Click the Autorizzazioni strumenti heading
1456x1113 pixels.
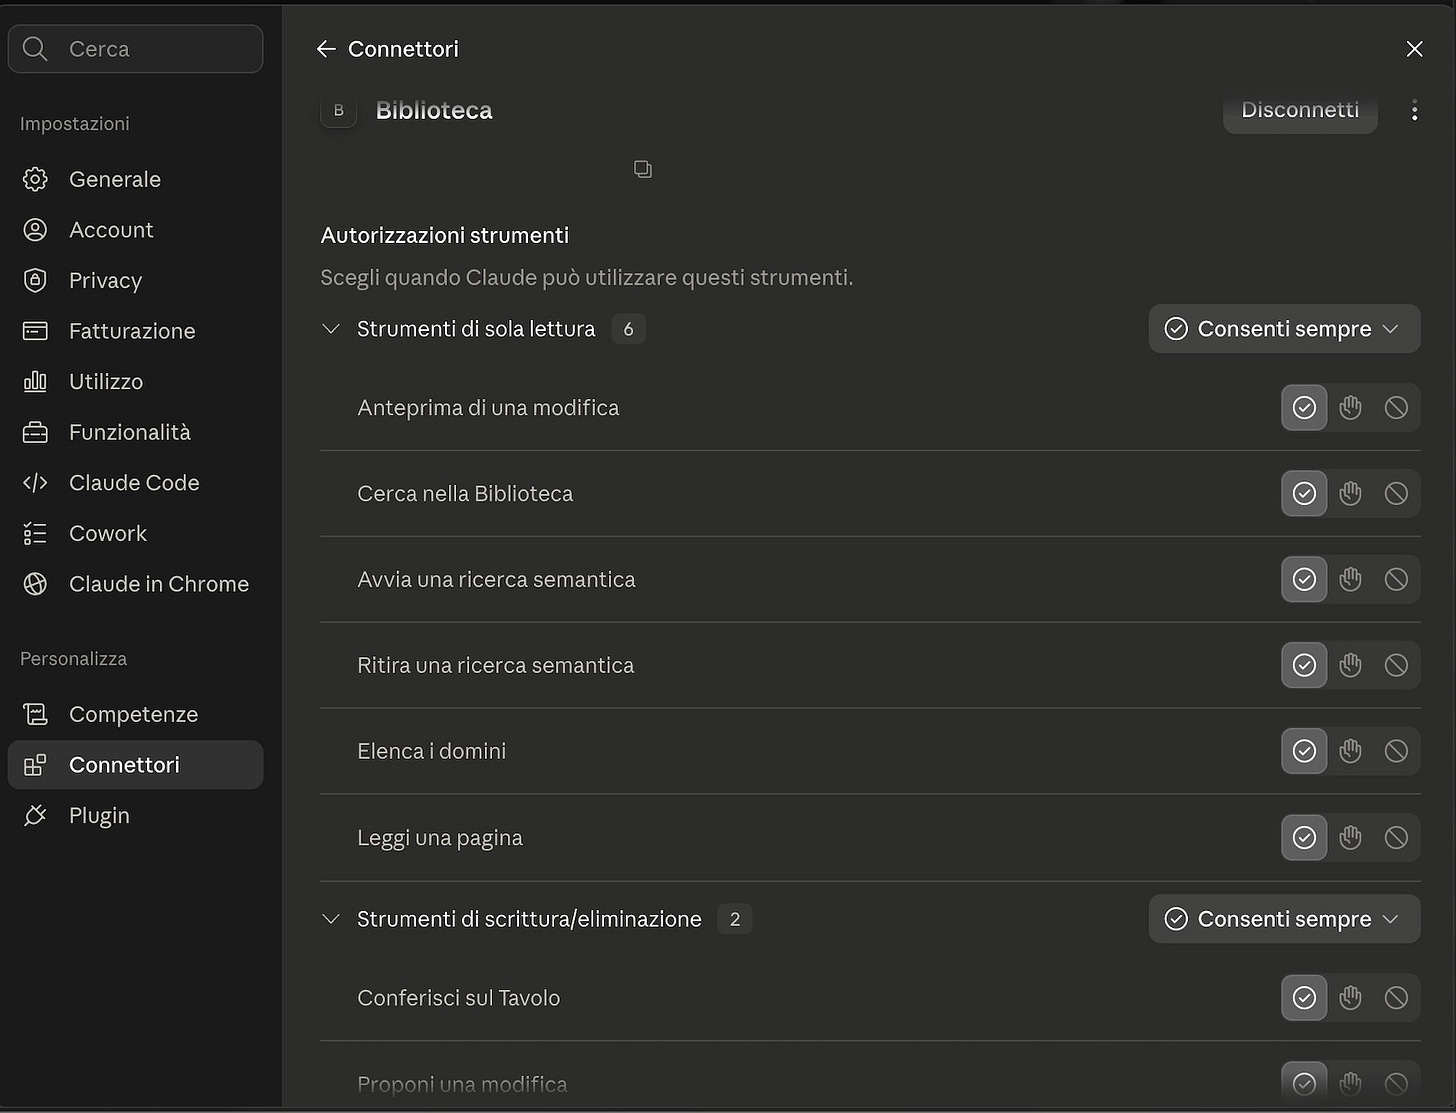445,235
